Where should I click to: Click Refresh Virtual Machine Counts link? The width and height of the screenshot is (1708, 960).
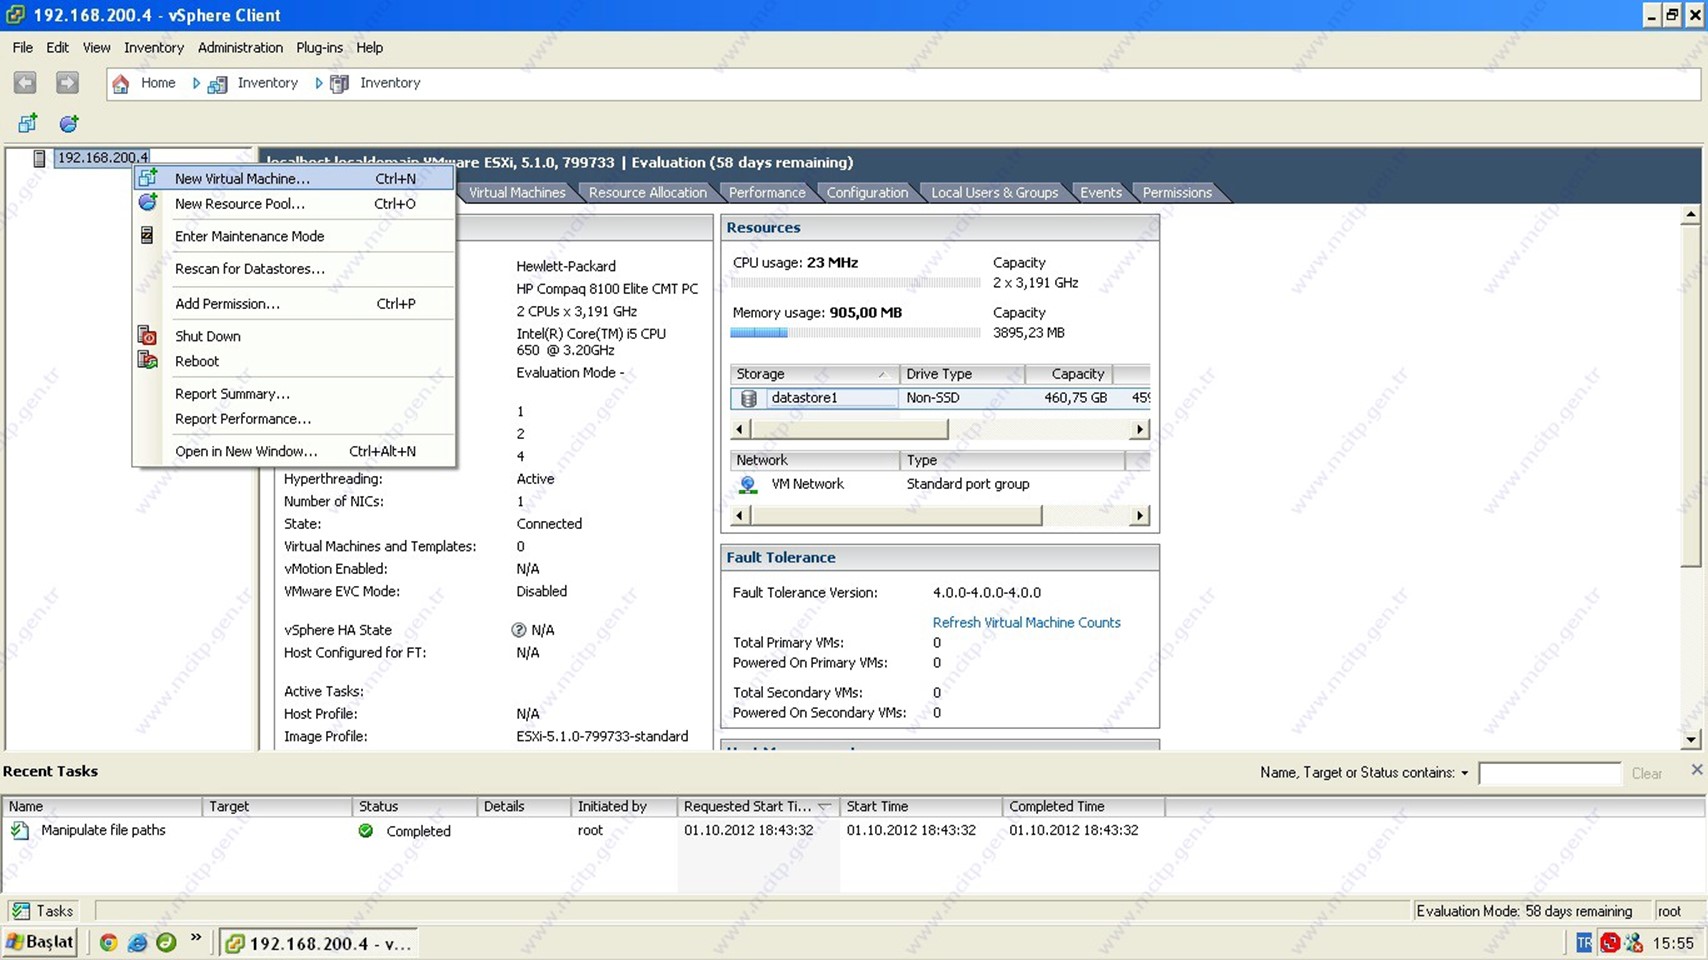click(1026, 622)
